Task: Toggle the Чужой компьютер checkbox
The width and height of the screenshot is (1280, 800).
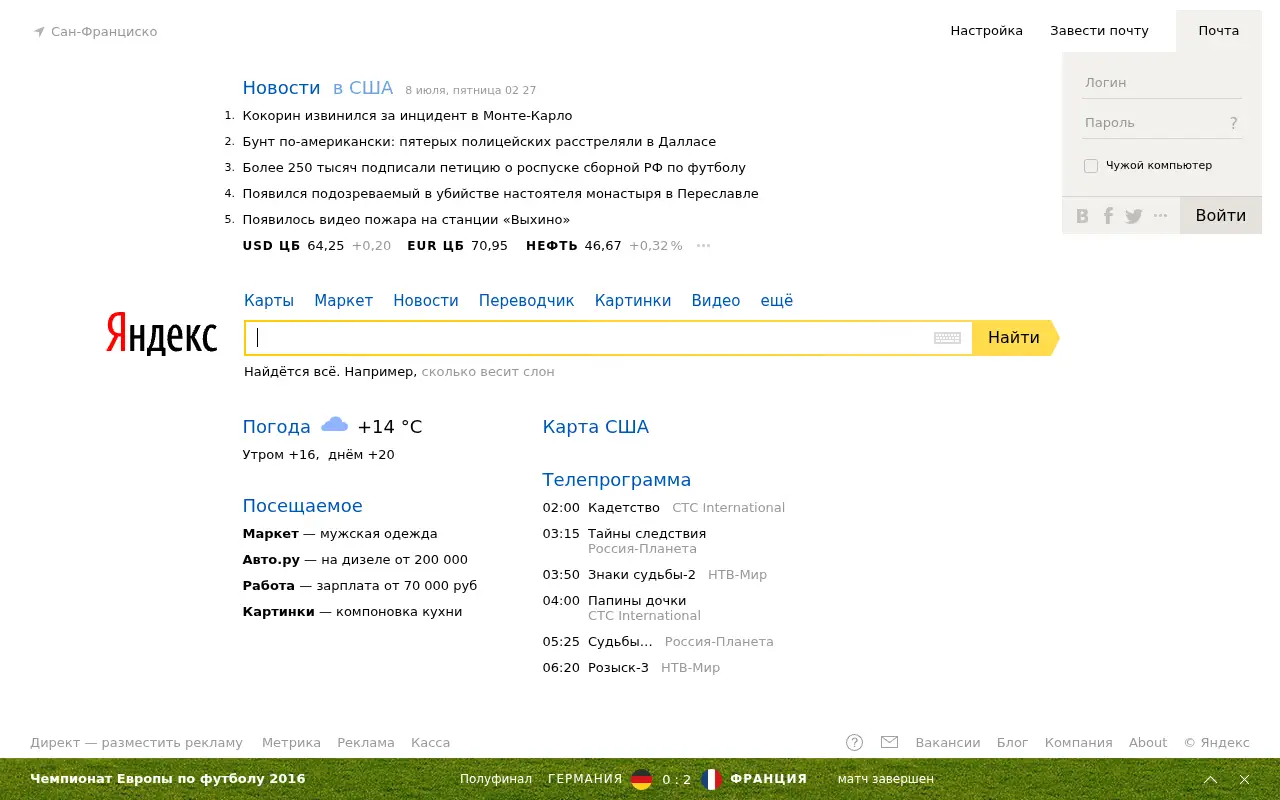Action: coord(1091,166)
